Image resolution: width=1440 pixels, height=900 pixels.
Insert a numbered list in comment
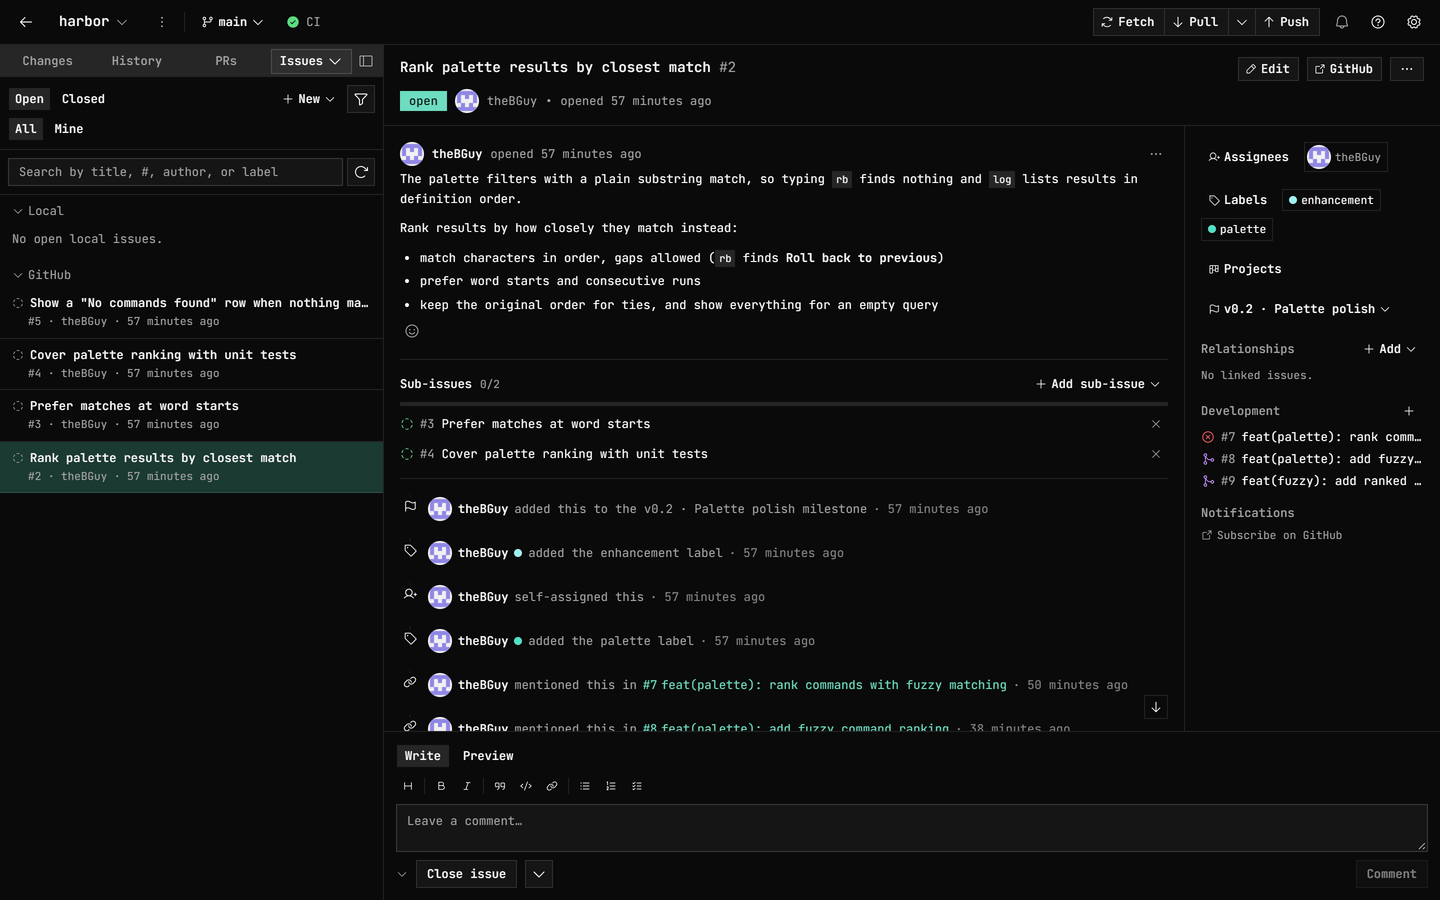point(611,786)
